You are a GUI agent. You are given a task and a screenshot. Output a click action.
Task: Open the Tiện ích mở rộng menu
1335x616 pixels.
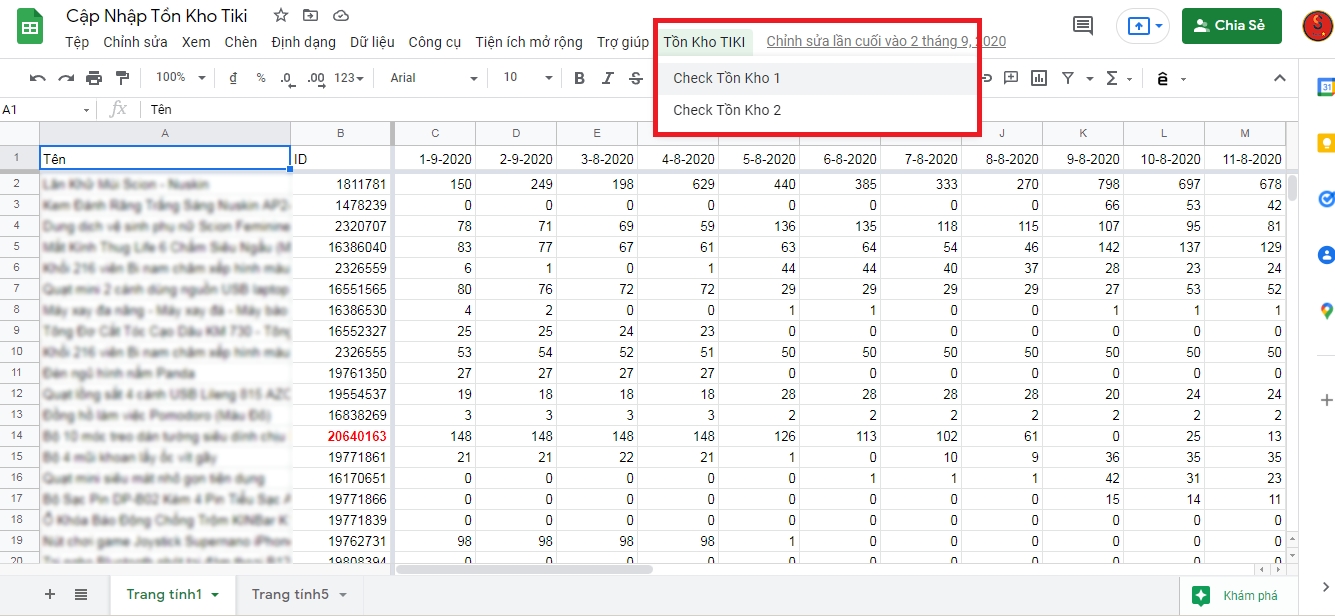coord(529,42)
